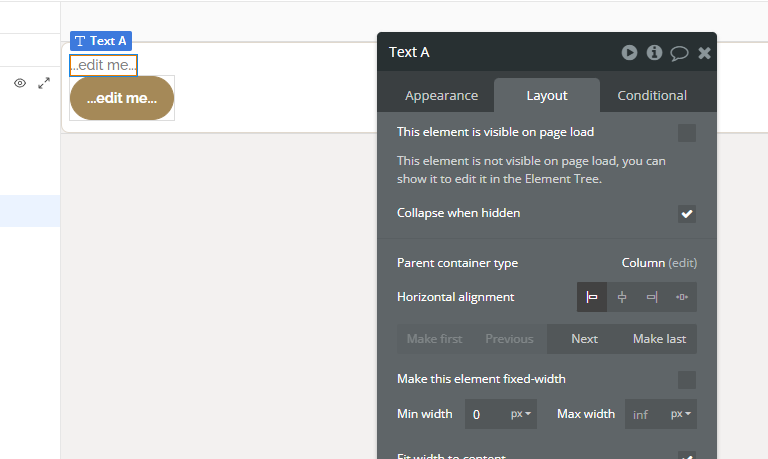Uncheck Collapse when hidden checkbox
The image size is (768, 459).
point(687,214)
